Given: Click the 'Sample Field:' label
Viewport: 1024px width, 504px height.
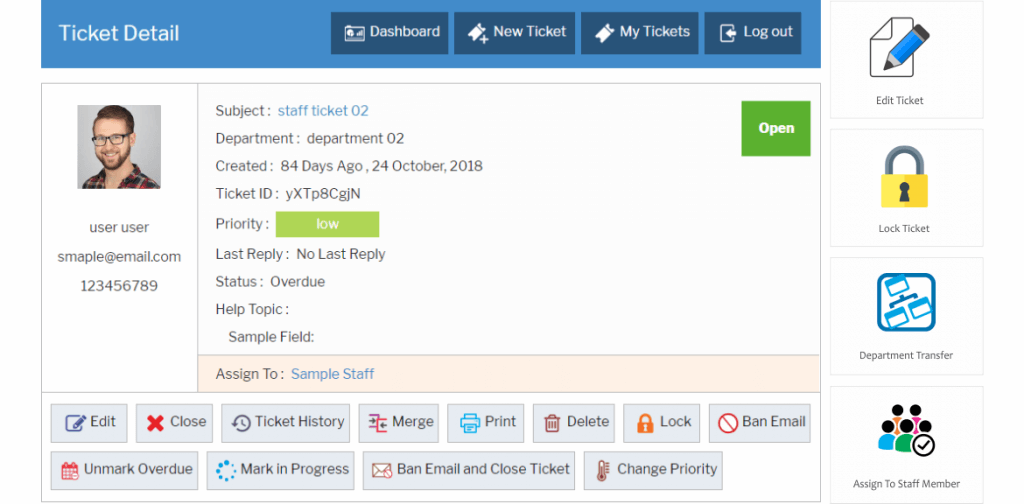Looking at the screenshot, I should point(271,338).
